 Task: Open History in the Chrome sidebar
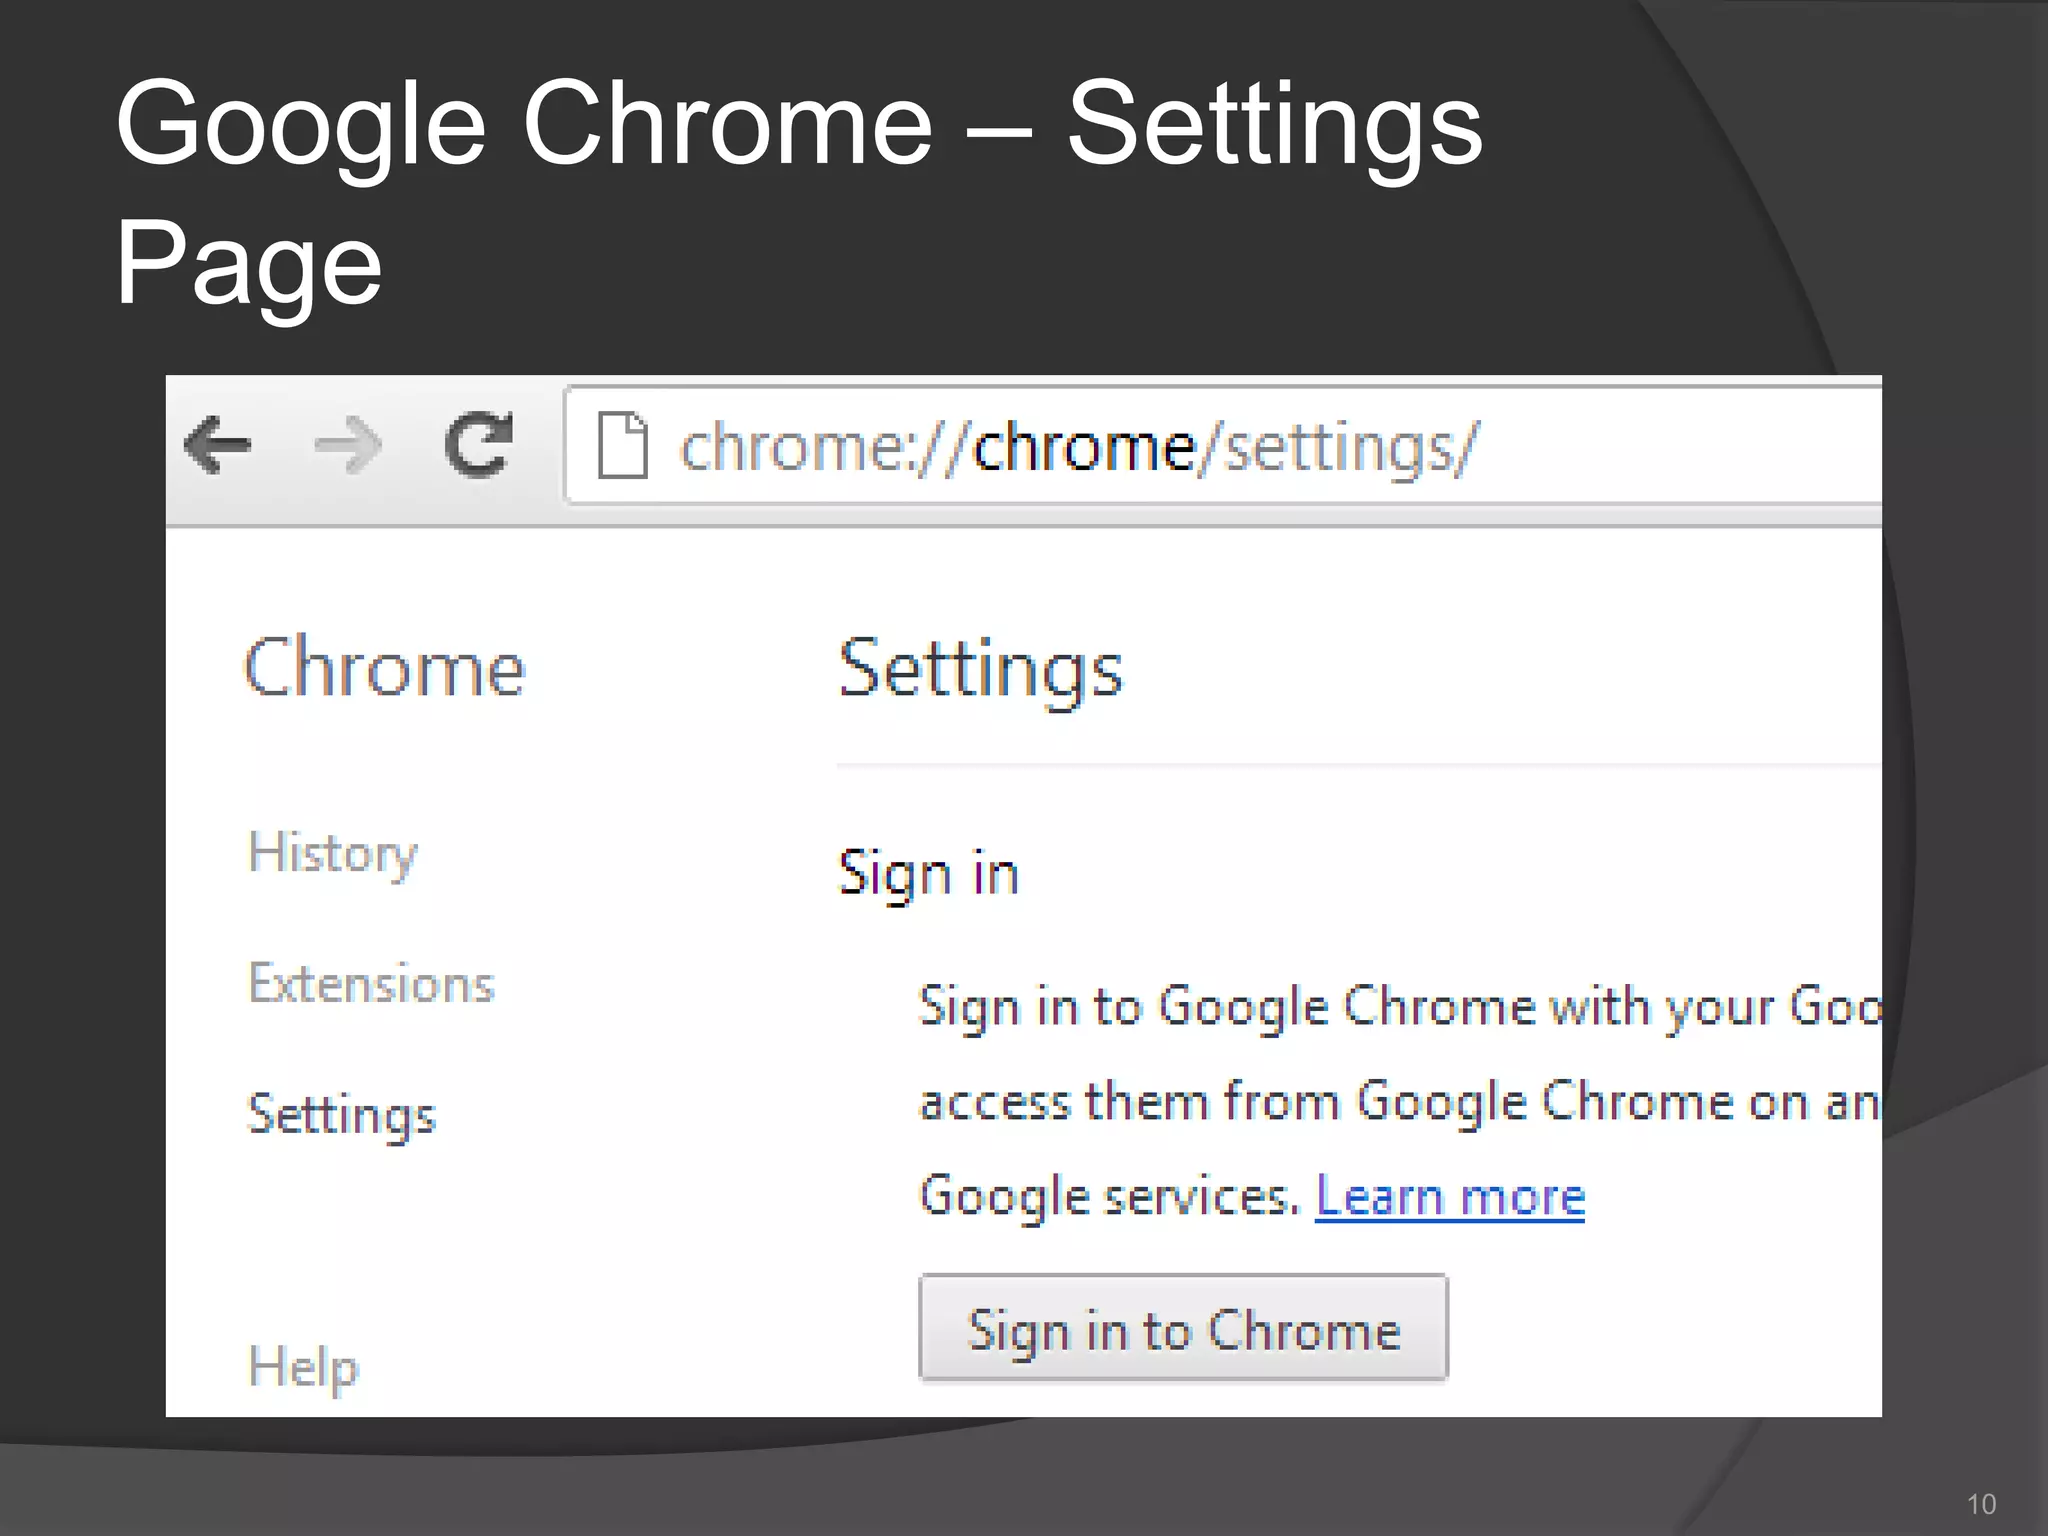tap(332, 854)
